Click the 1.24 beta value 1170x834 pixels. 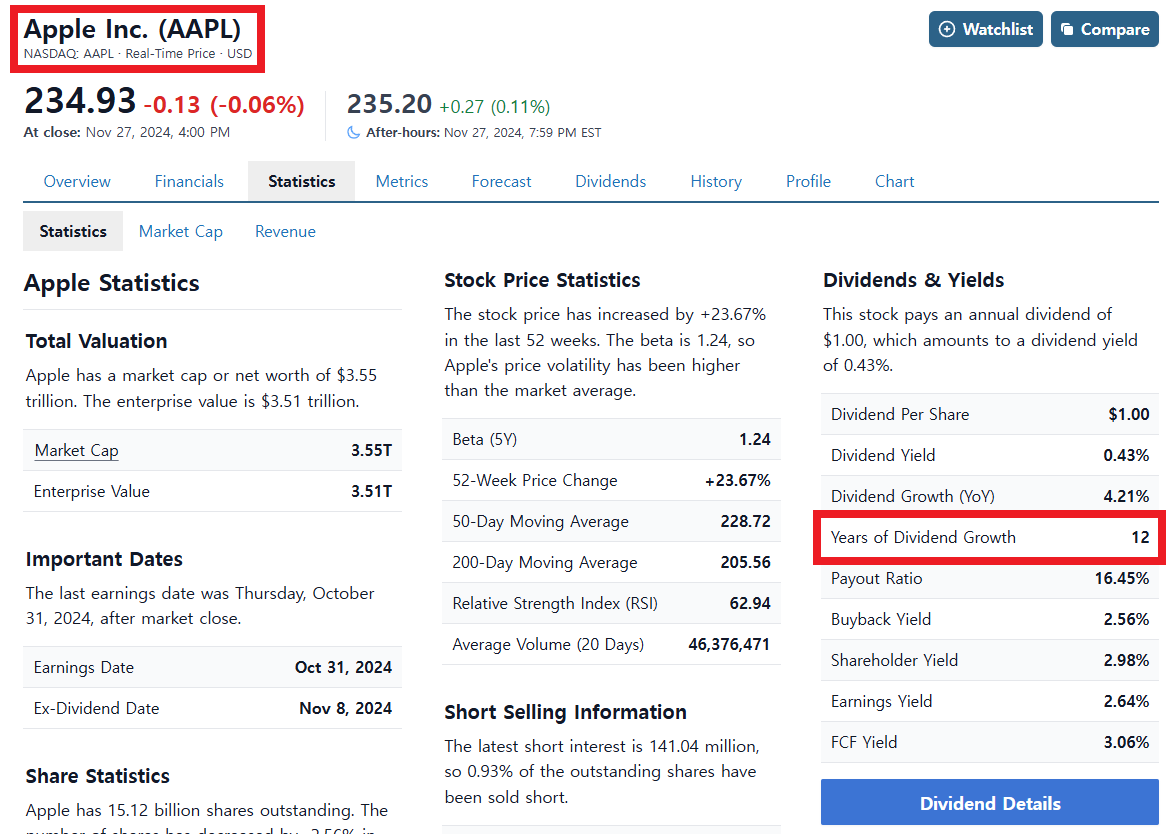[x=754, y=439]
